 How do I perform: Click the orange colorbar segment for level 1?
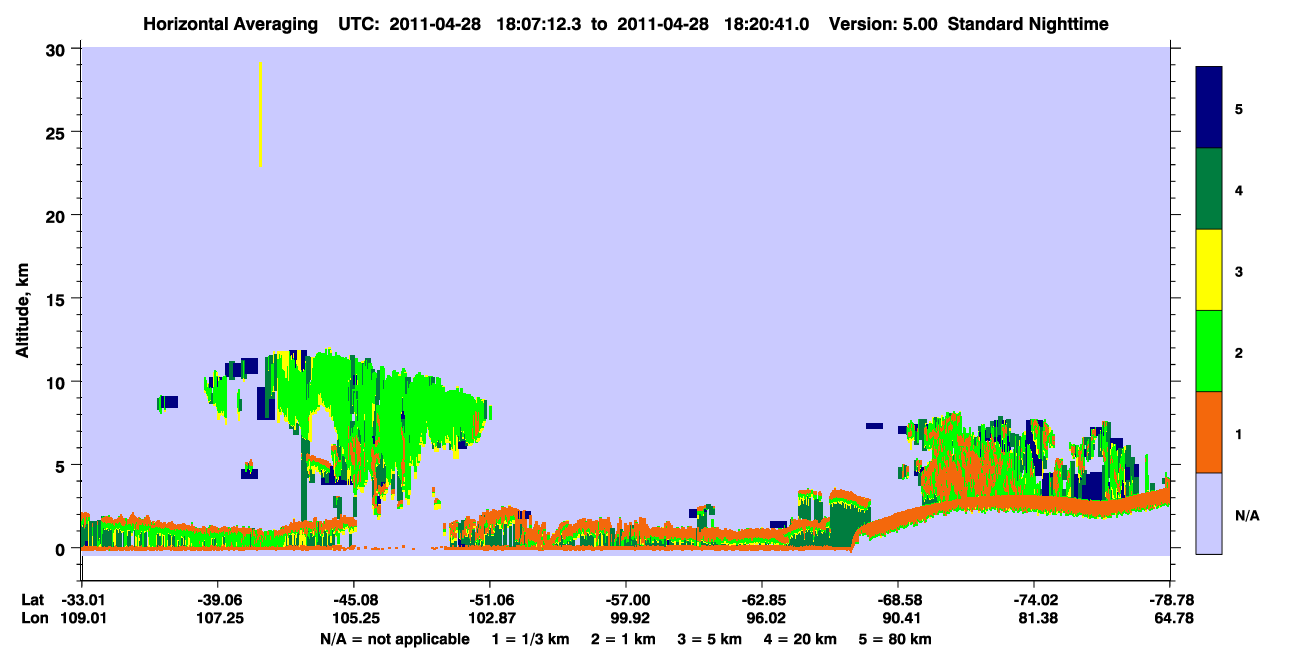tap(1209, 432)
